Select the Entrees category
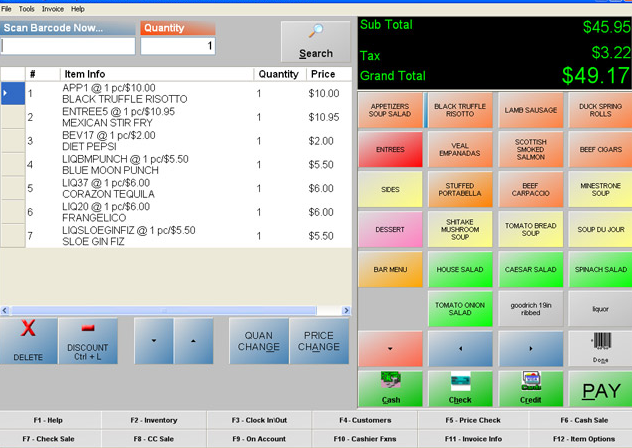Image resolution: width=632 pixels, height=448 pixels. pos(390,150)
